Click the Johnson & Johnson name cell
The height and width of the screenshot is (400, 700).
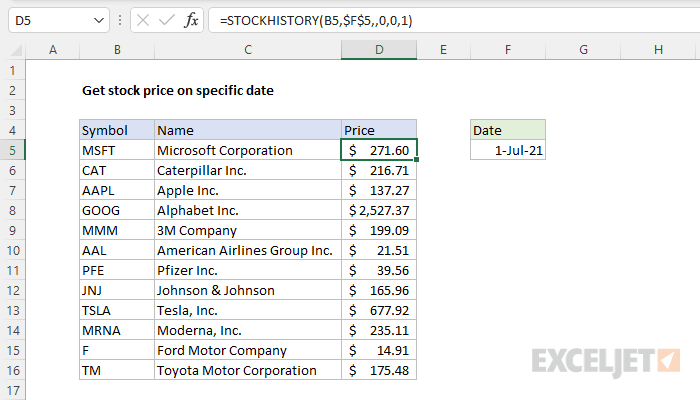coord(248,290)
